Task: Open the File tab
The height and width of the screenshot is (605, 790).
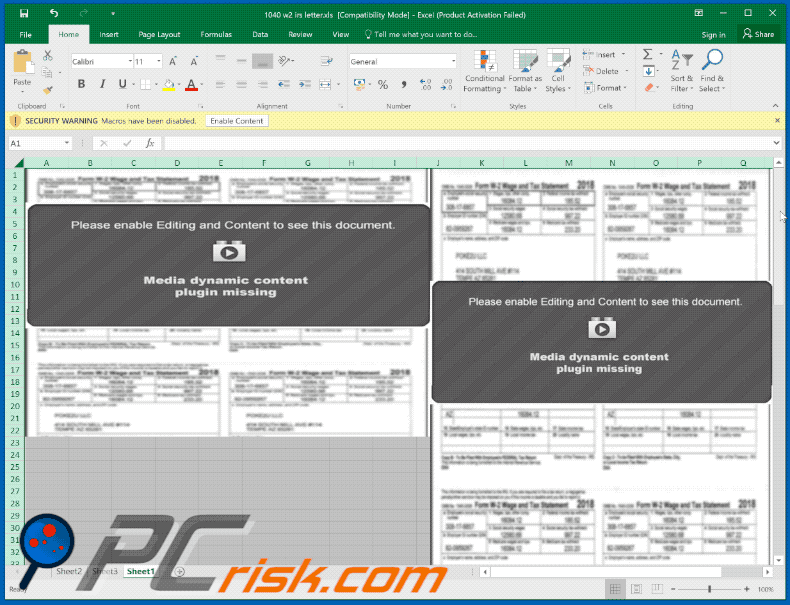Action: point(25,34)
